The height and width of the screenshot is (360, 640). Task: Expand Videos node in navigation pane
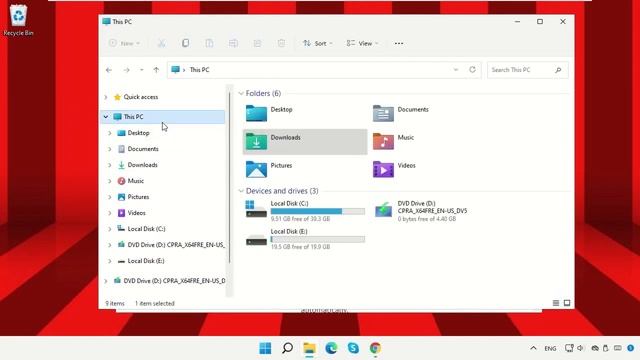tap(110, 213)
